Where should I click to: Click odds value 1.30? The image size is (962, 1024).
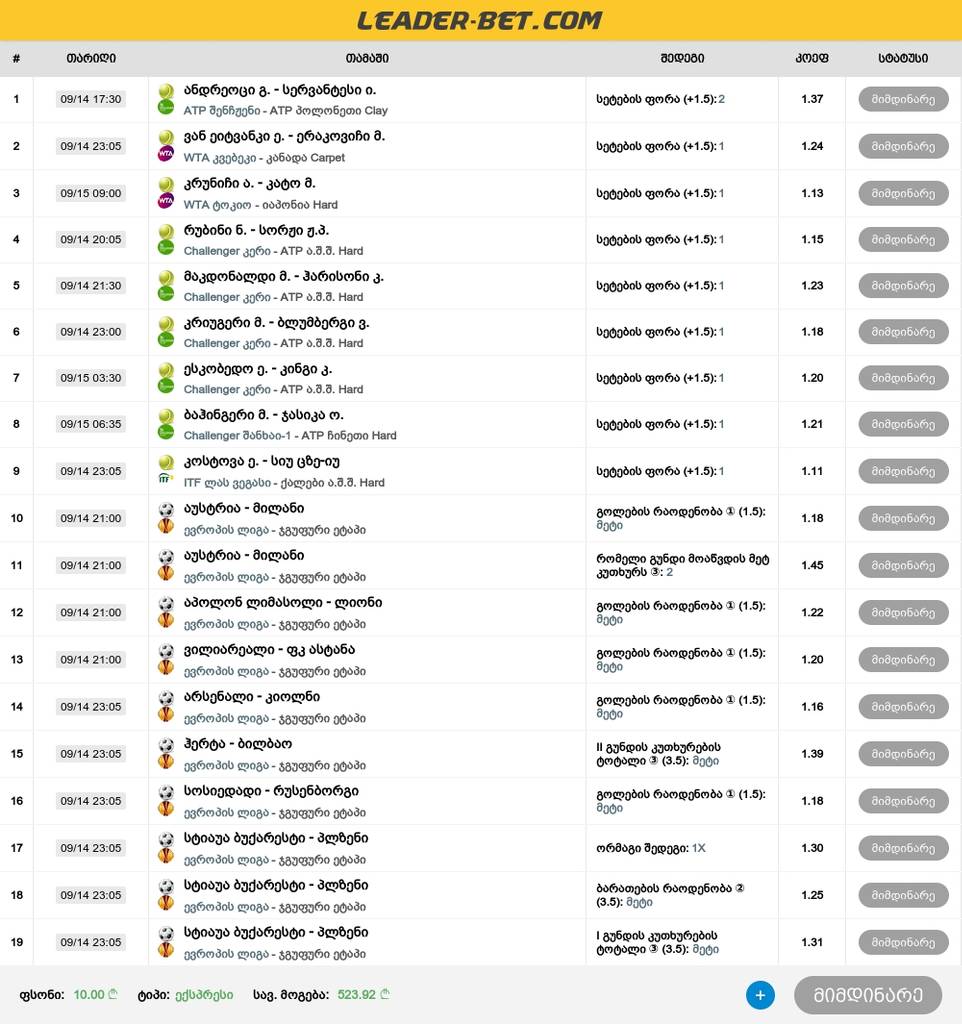pos(812,848)
